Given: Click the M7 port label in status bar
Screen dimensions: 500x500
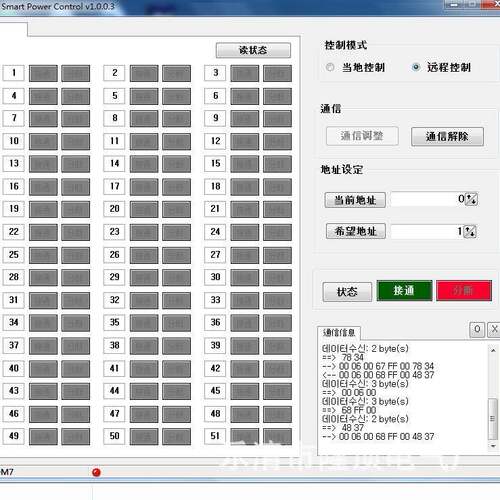Looking at the screenshot, I should click(7, 472).
